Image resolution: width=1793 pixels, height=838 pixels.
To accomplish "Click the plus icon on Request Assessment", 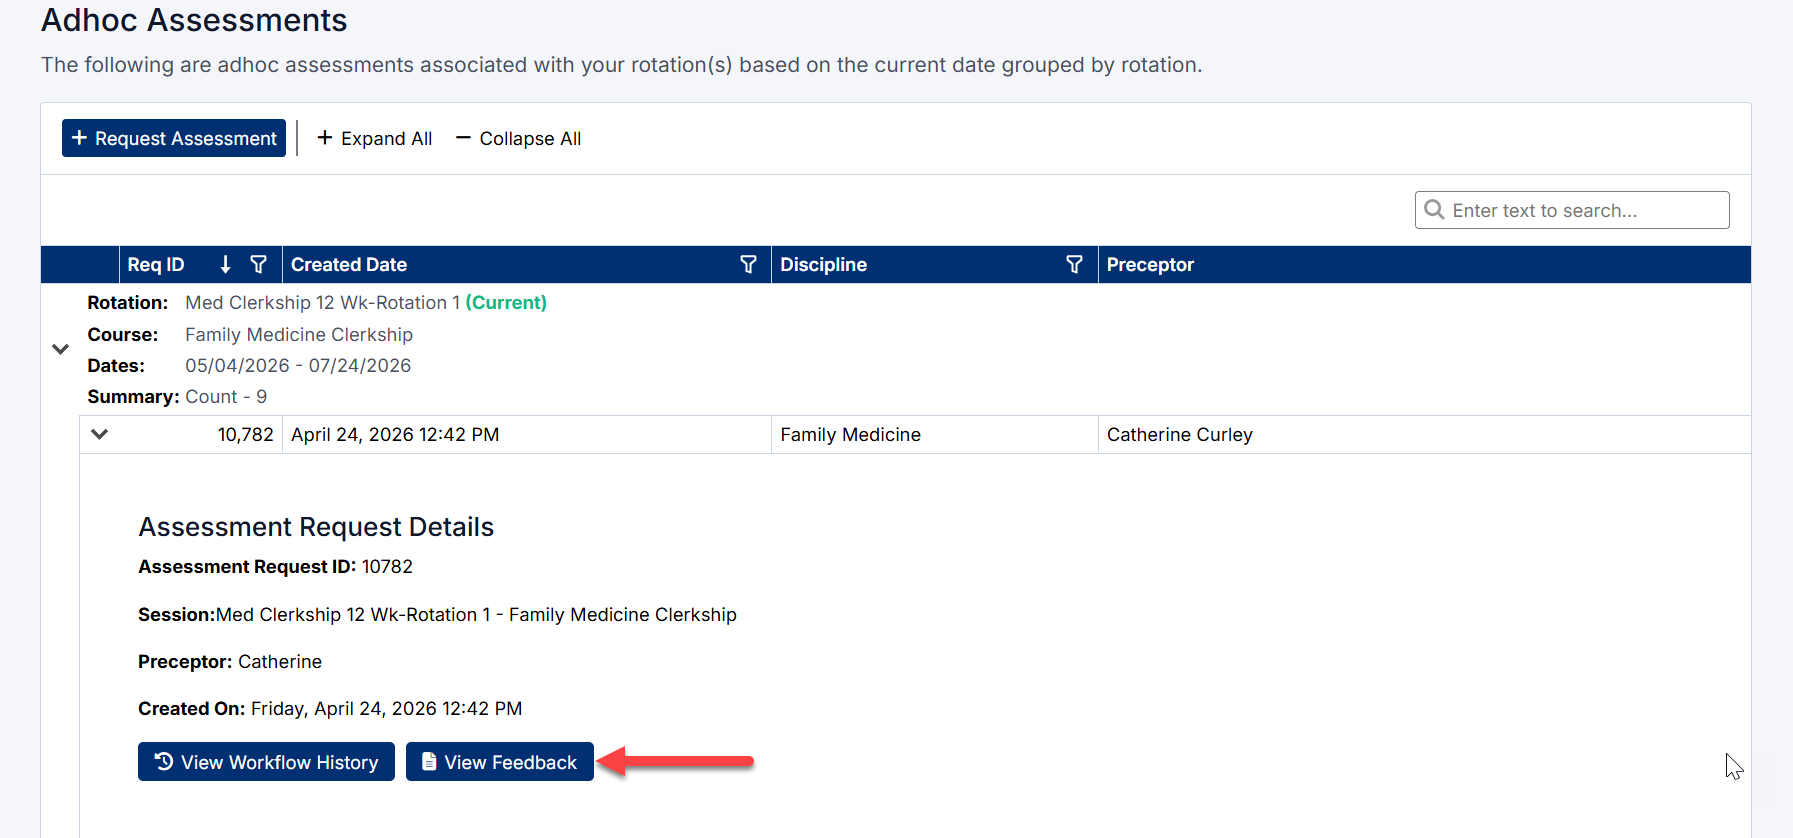I will click(80, 138).
